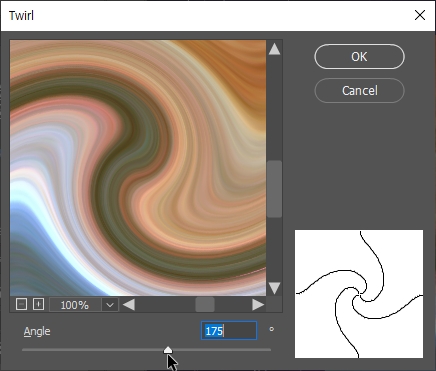Screen dimensions: 436x371
Task: Click the vertical scrollbar thumb of the preview
Action: click(274, 189)
